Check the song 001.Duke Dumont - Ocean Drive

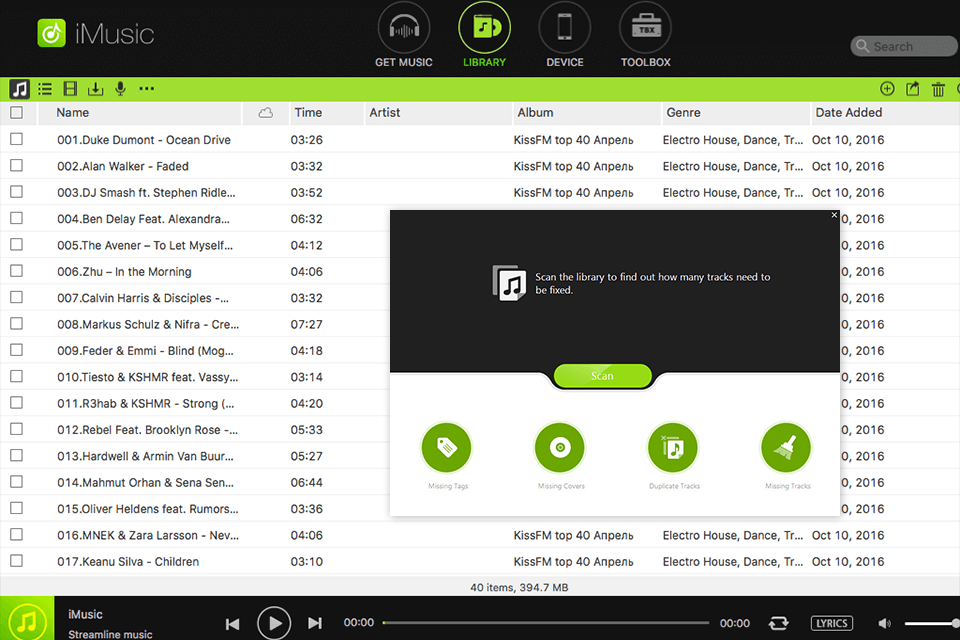pyautogui.click(x=16, y=139)
